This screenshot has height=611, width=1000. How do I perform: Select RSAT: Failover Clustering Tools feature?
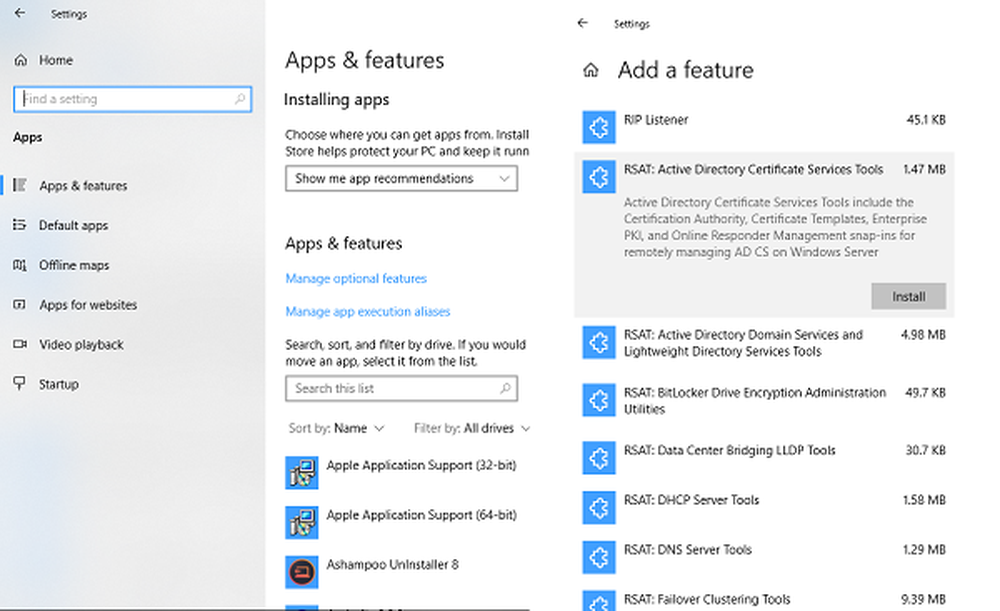[x=707, y=600]
